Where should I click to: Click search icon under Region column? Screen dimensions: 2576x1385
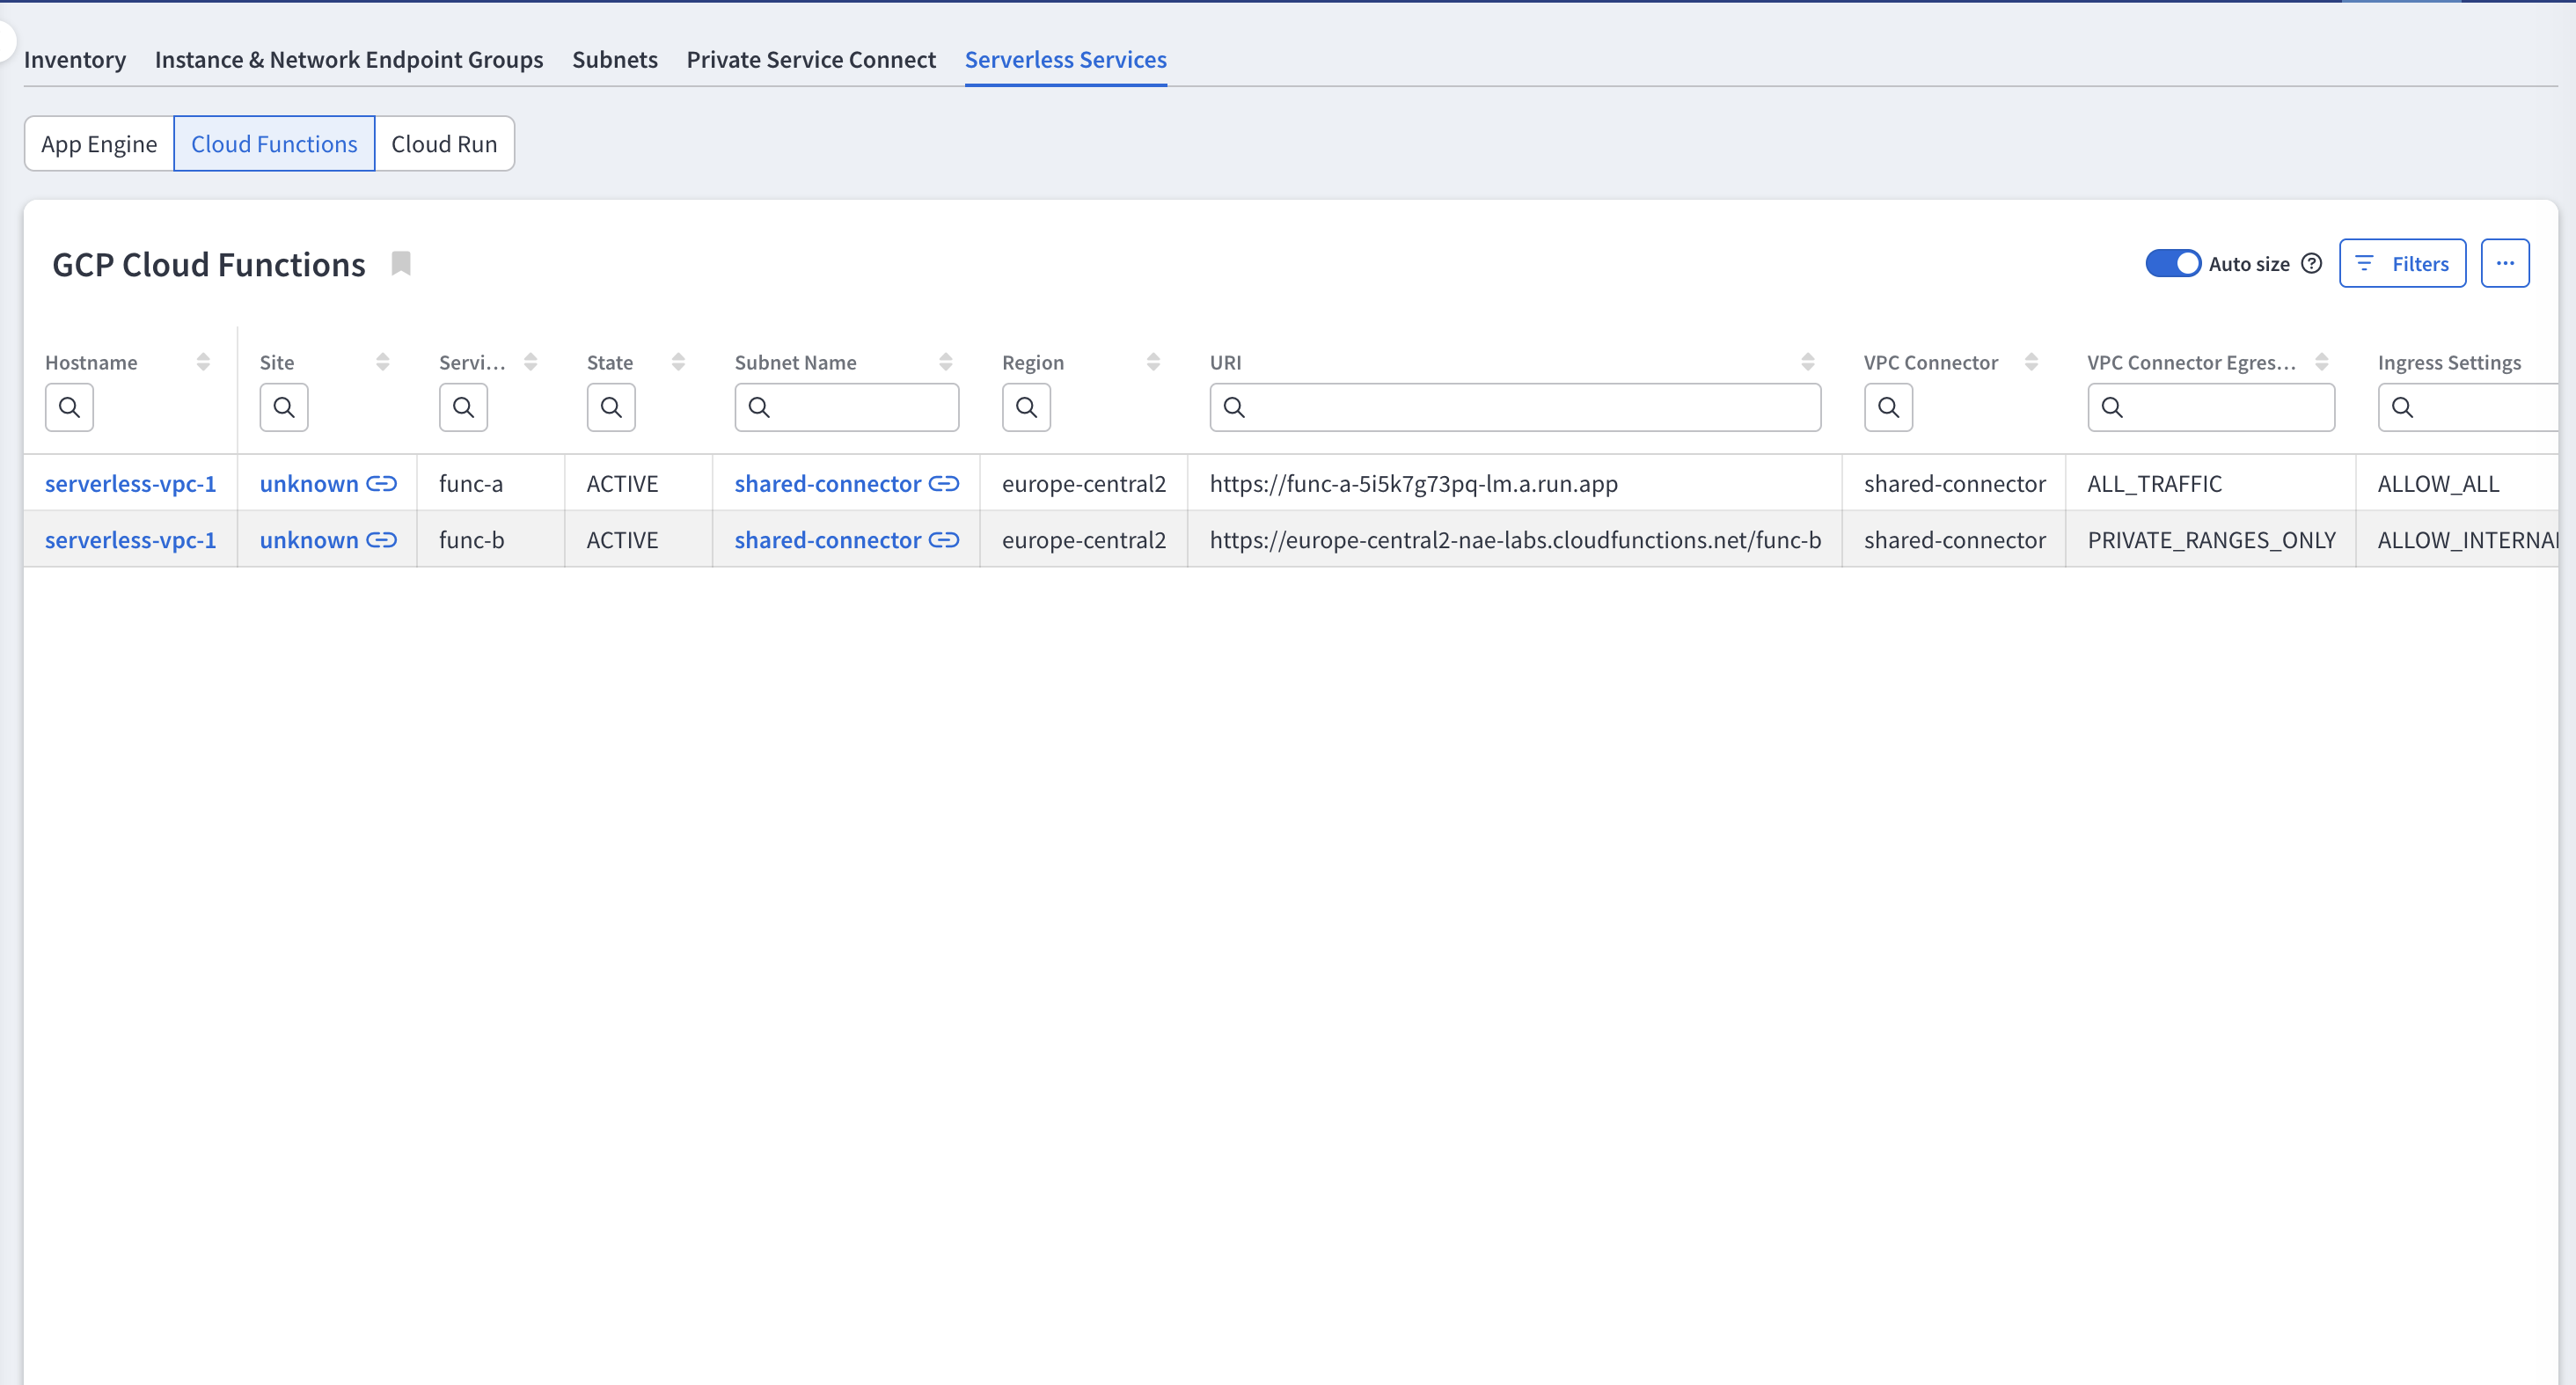tap(1026, 408)
